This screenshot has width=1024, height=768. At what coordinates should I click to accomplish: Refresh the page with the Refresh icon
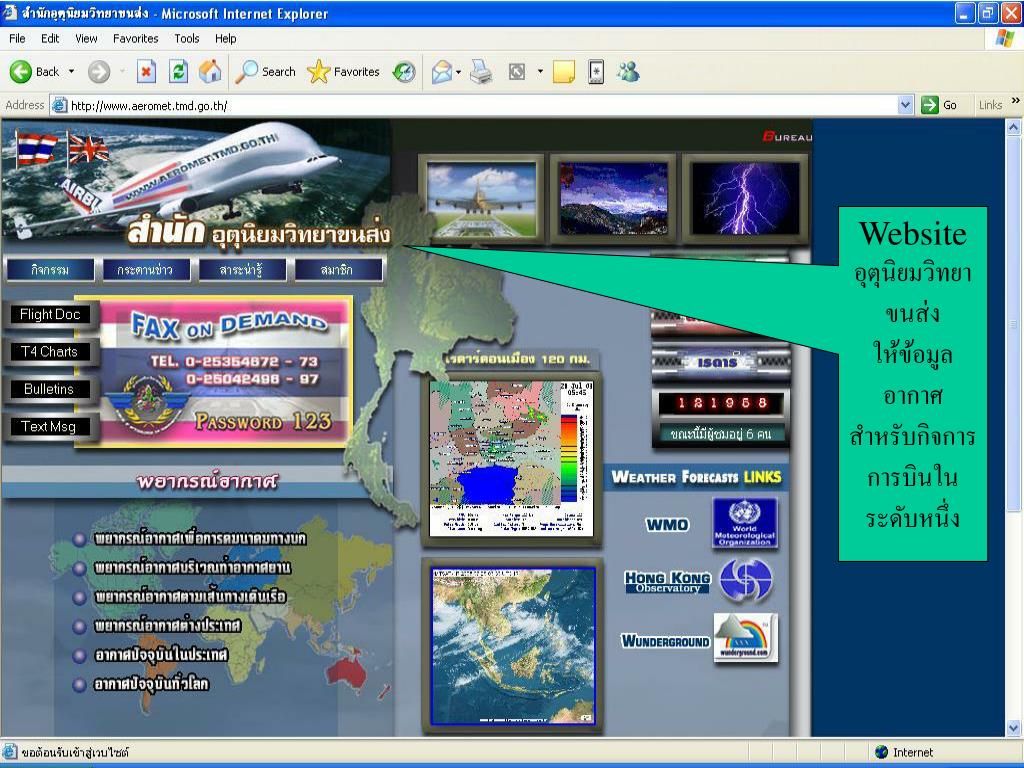(x=178, y=71)
